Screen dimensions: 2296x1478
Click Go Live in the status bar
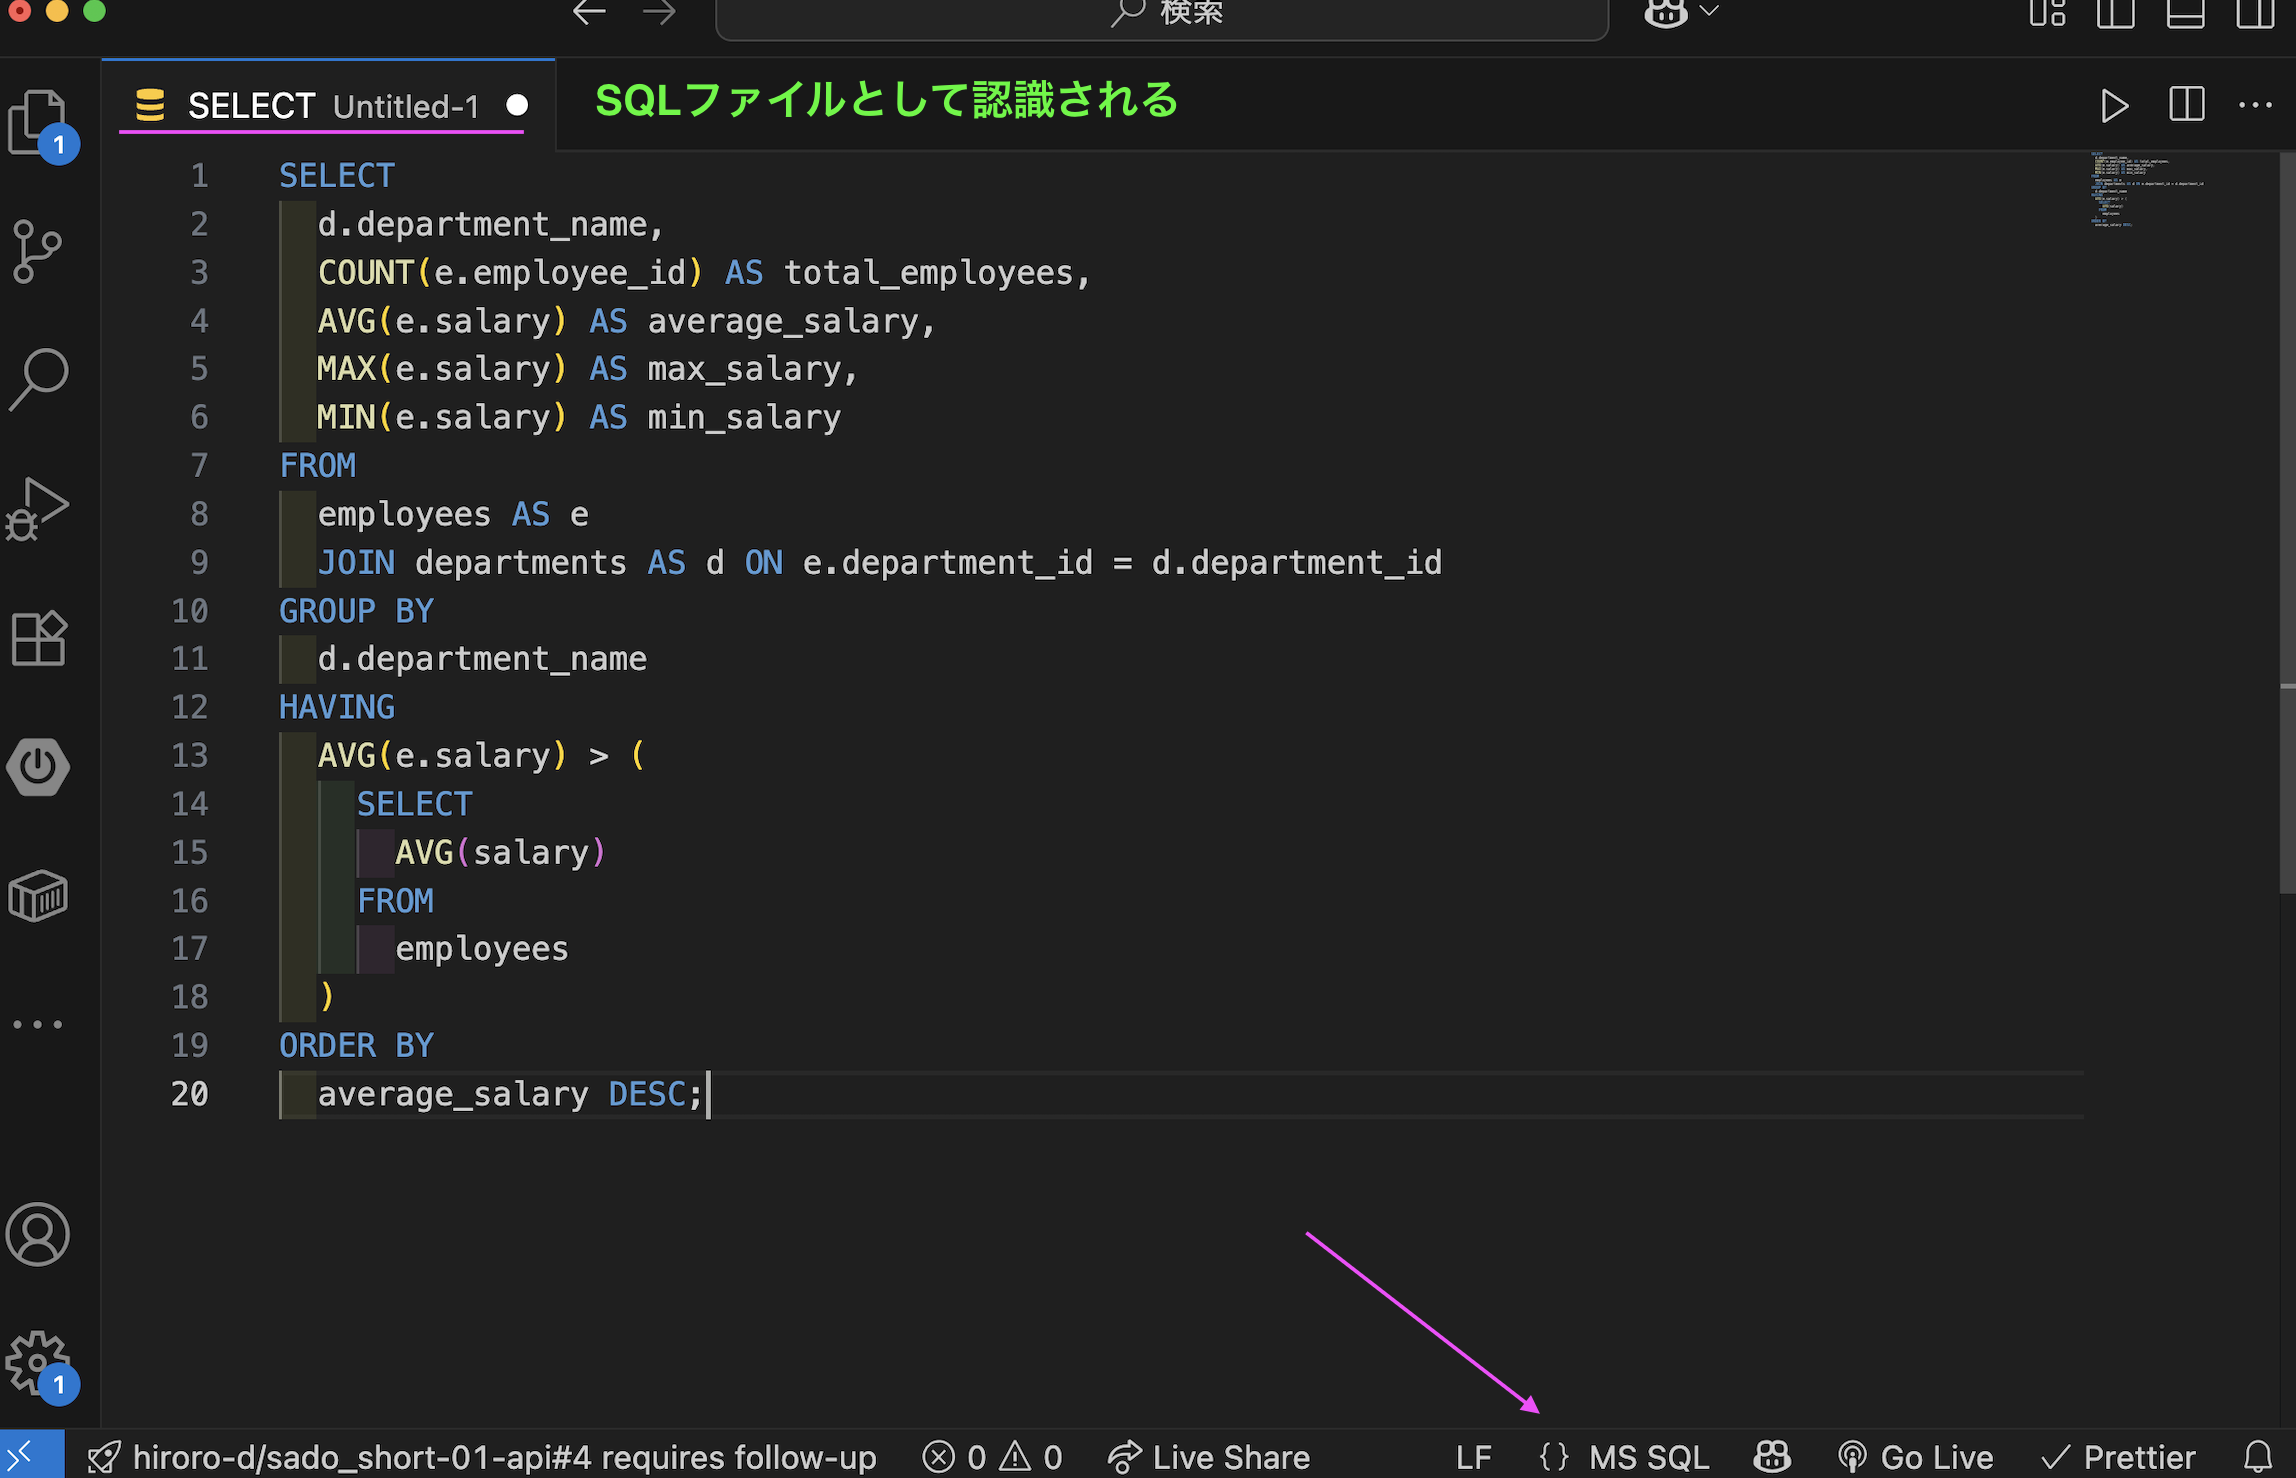click(1915, 1457)
